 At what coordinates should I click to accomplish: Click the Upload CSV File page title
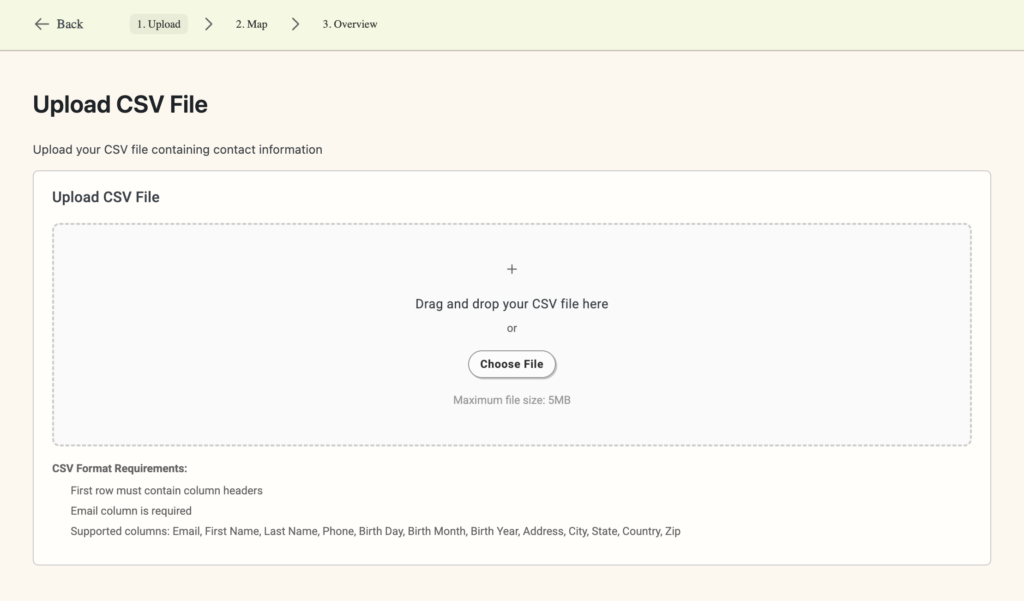pyautogui.click(x=120, y=104)
